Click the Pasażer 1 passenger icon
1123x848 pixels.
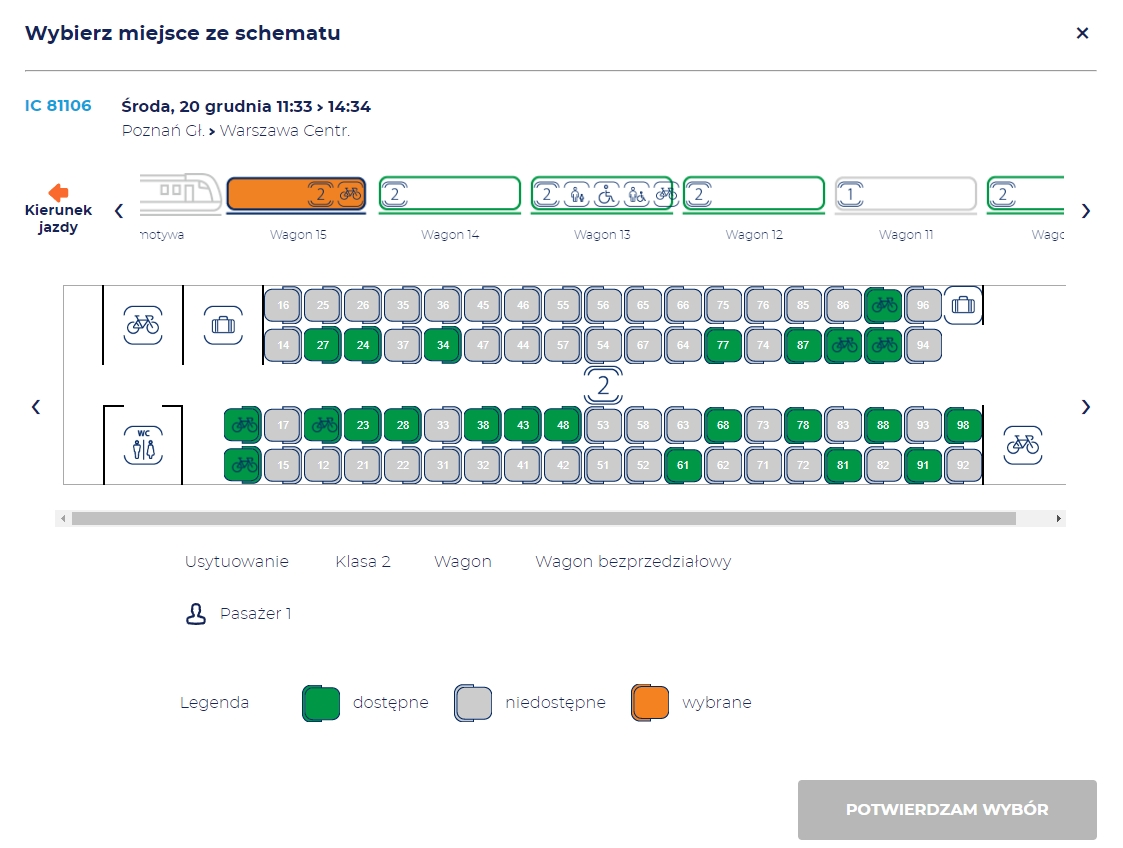pyautogui.click(x=196, y=614)
